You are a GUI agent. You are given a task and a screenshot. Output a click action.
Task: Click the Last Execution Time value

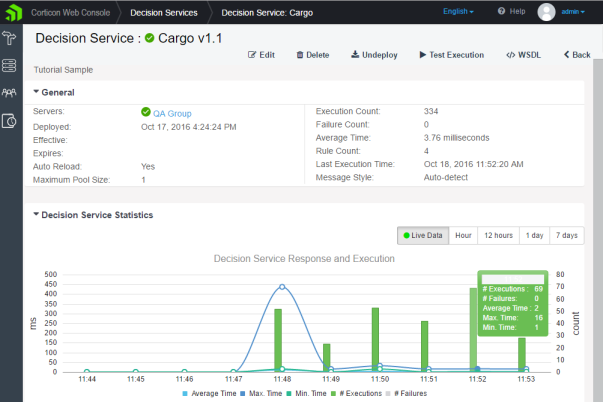click(x=473, y=164)
